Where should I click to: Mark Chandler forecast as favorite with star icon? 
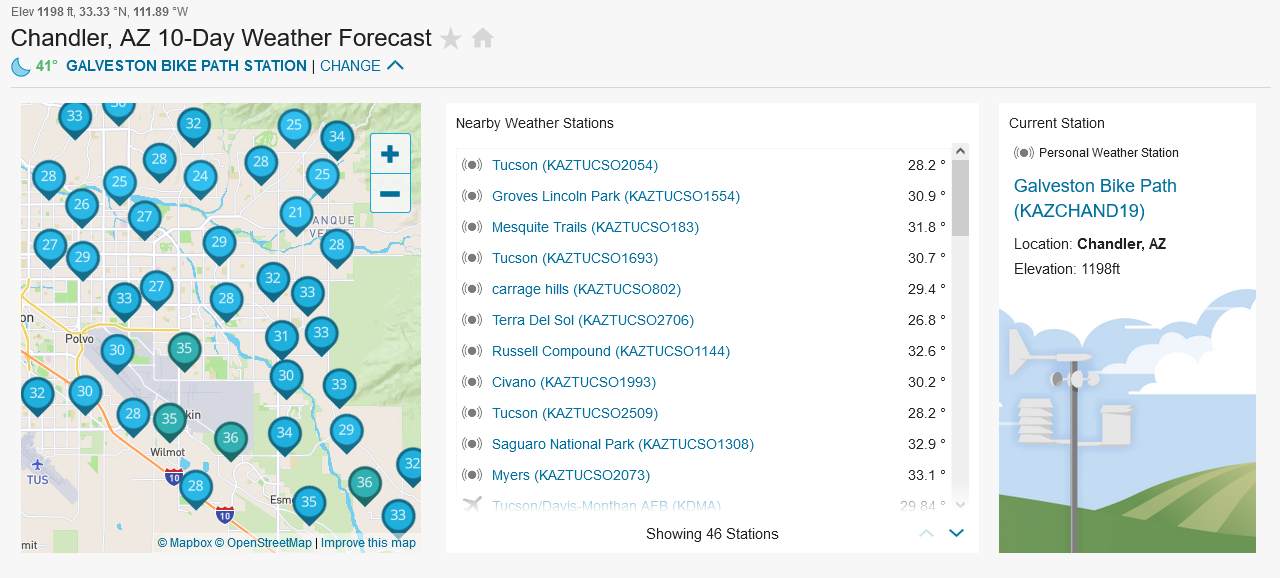(x=451, y=39)
